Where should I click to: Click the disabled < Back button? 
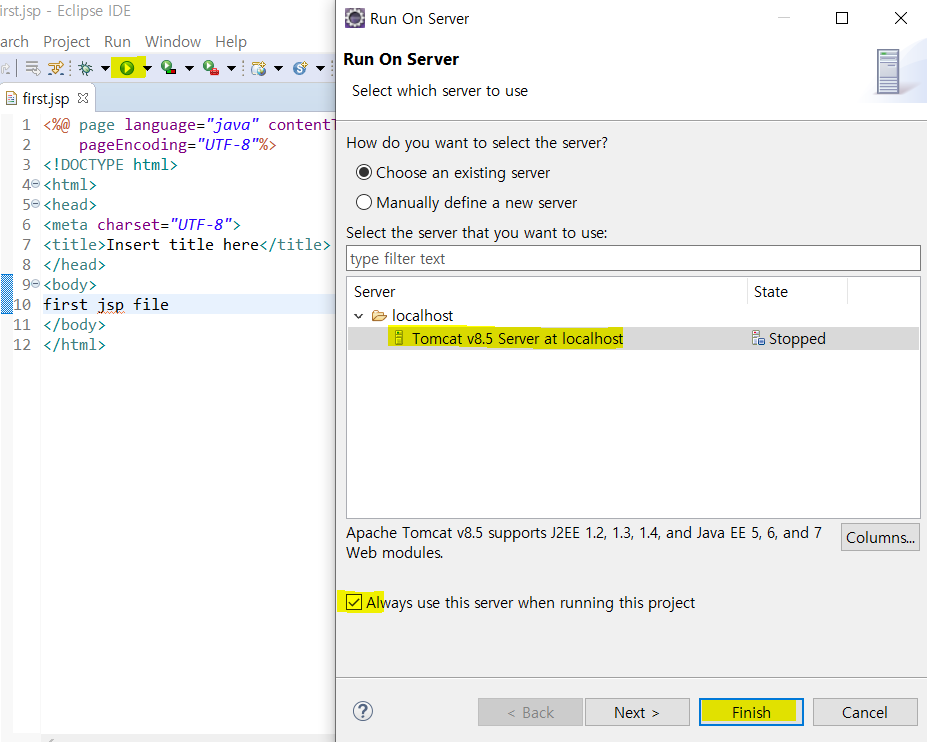pyautogui.click(x=530, y=712)
